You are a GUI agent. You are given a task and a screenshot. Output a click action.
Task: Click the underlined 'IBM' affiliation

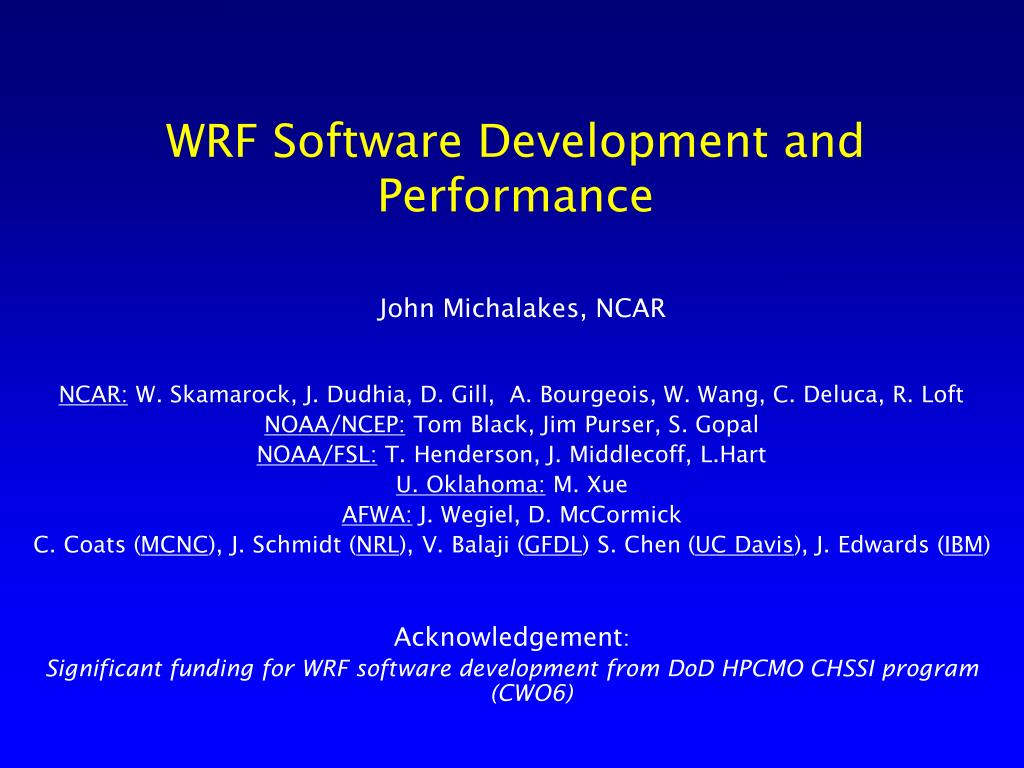(964, 545)
